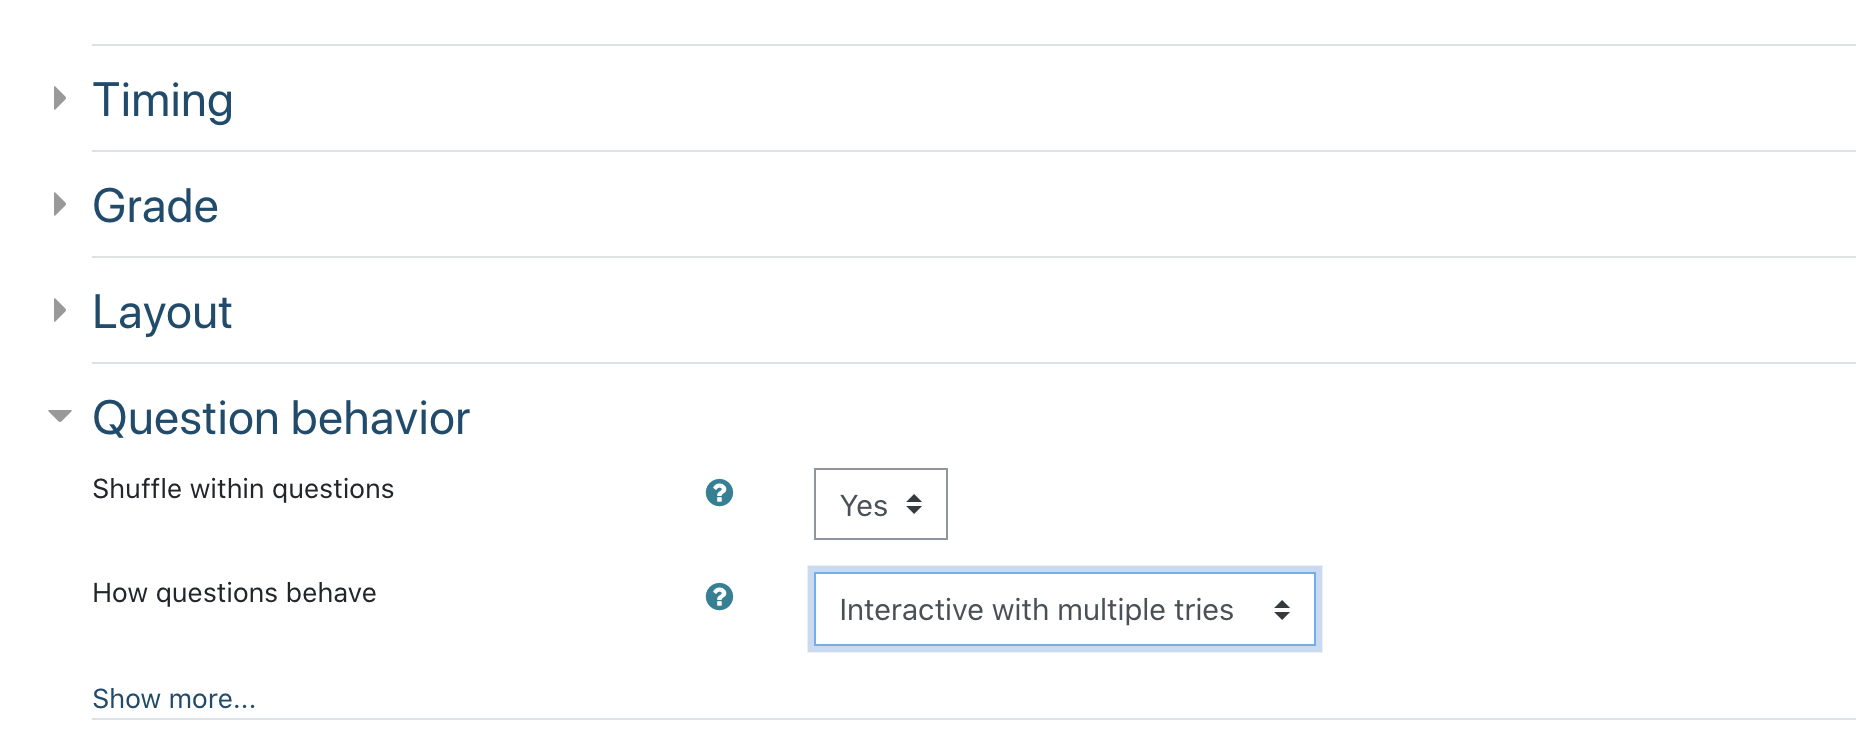Click the up-down arrows beside Yes

[914, 504]
